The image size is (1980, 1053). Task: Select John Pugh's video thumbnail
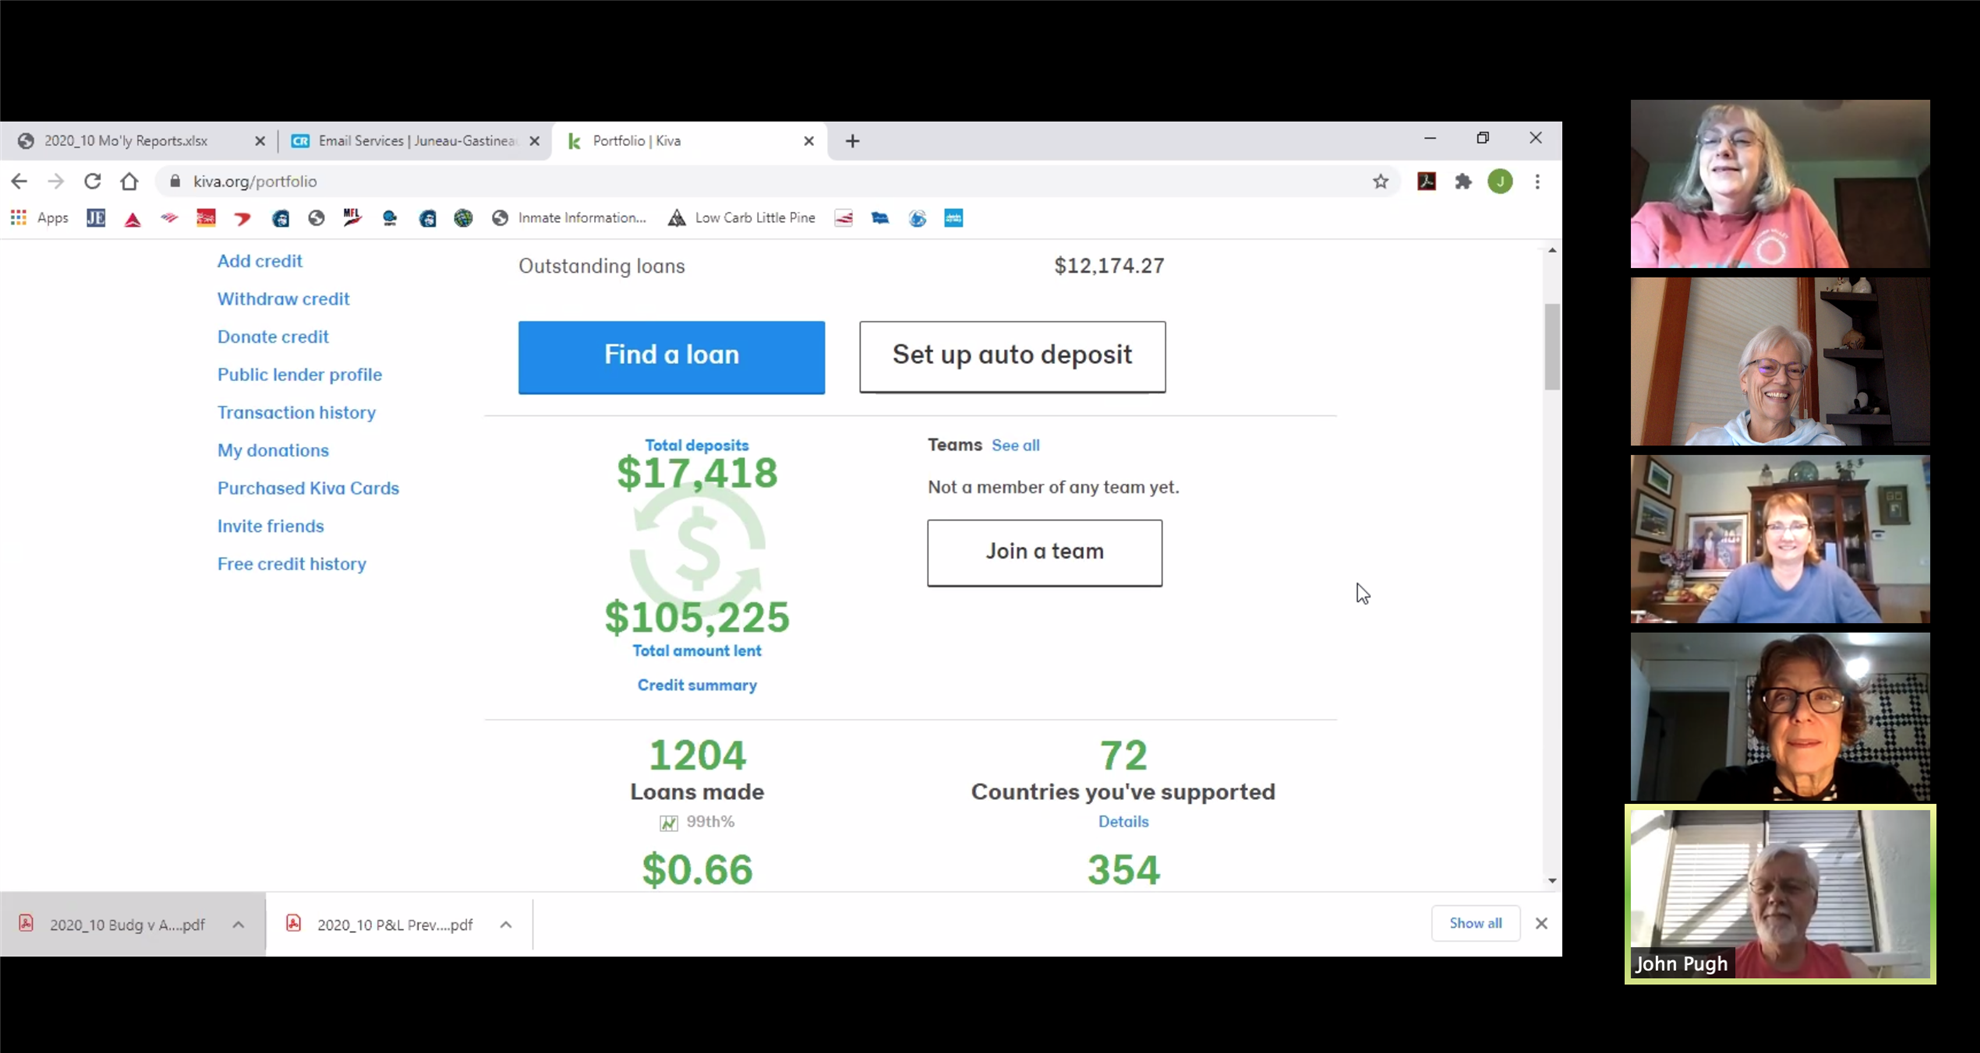point(1780,894)
